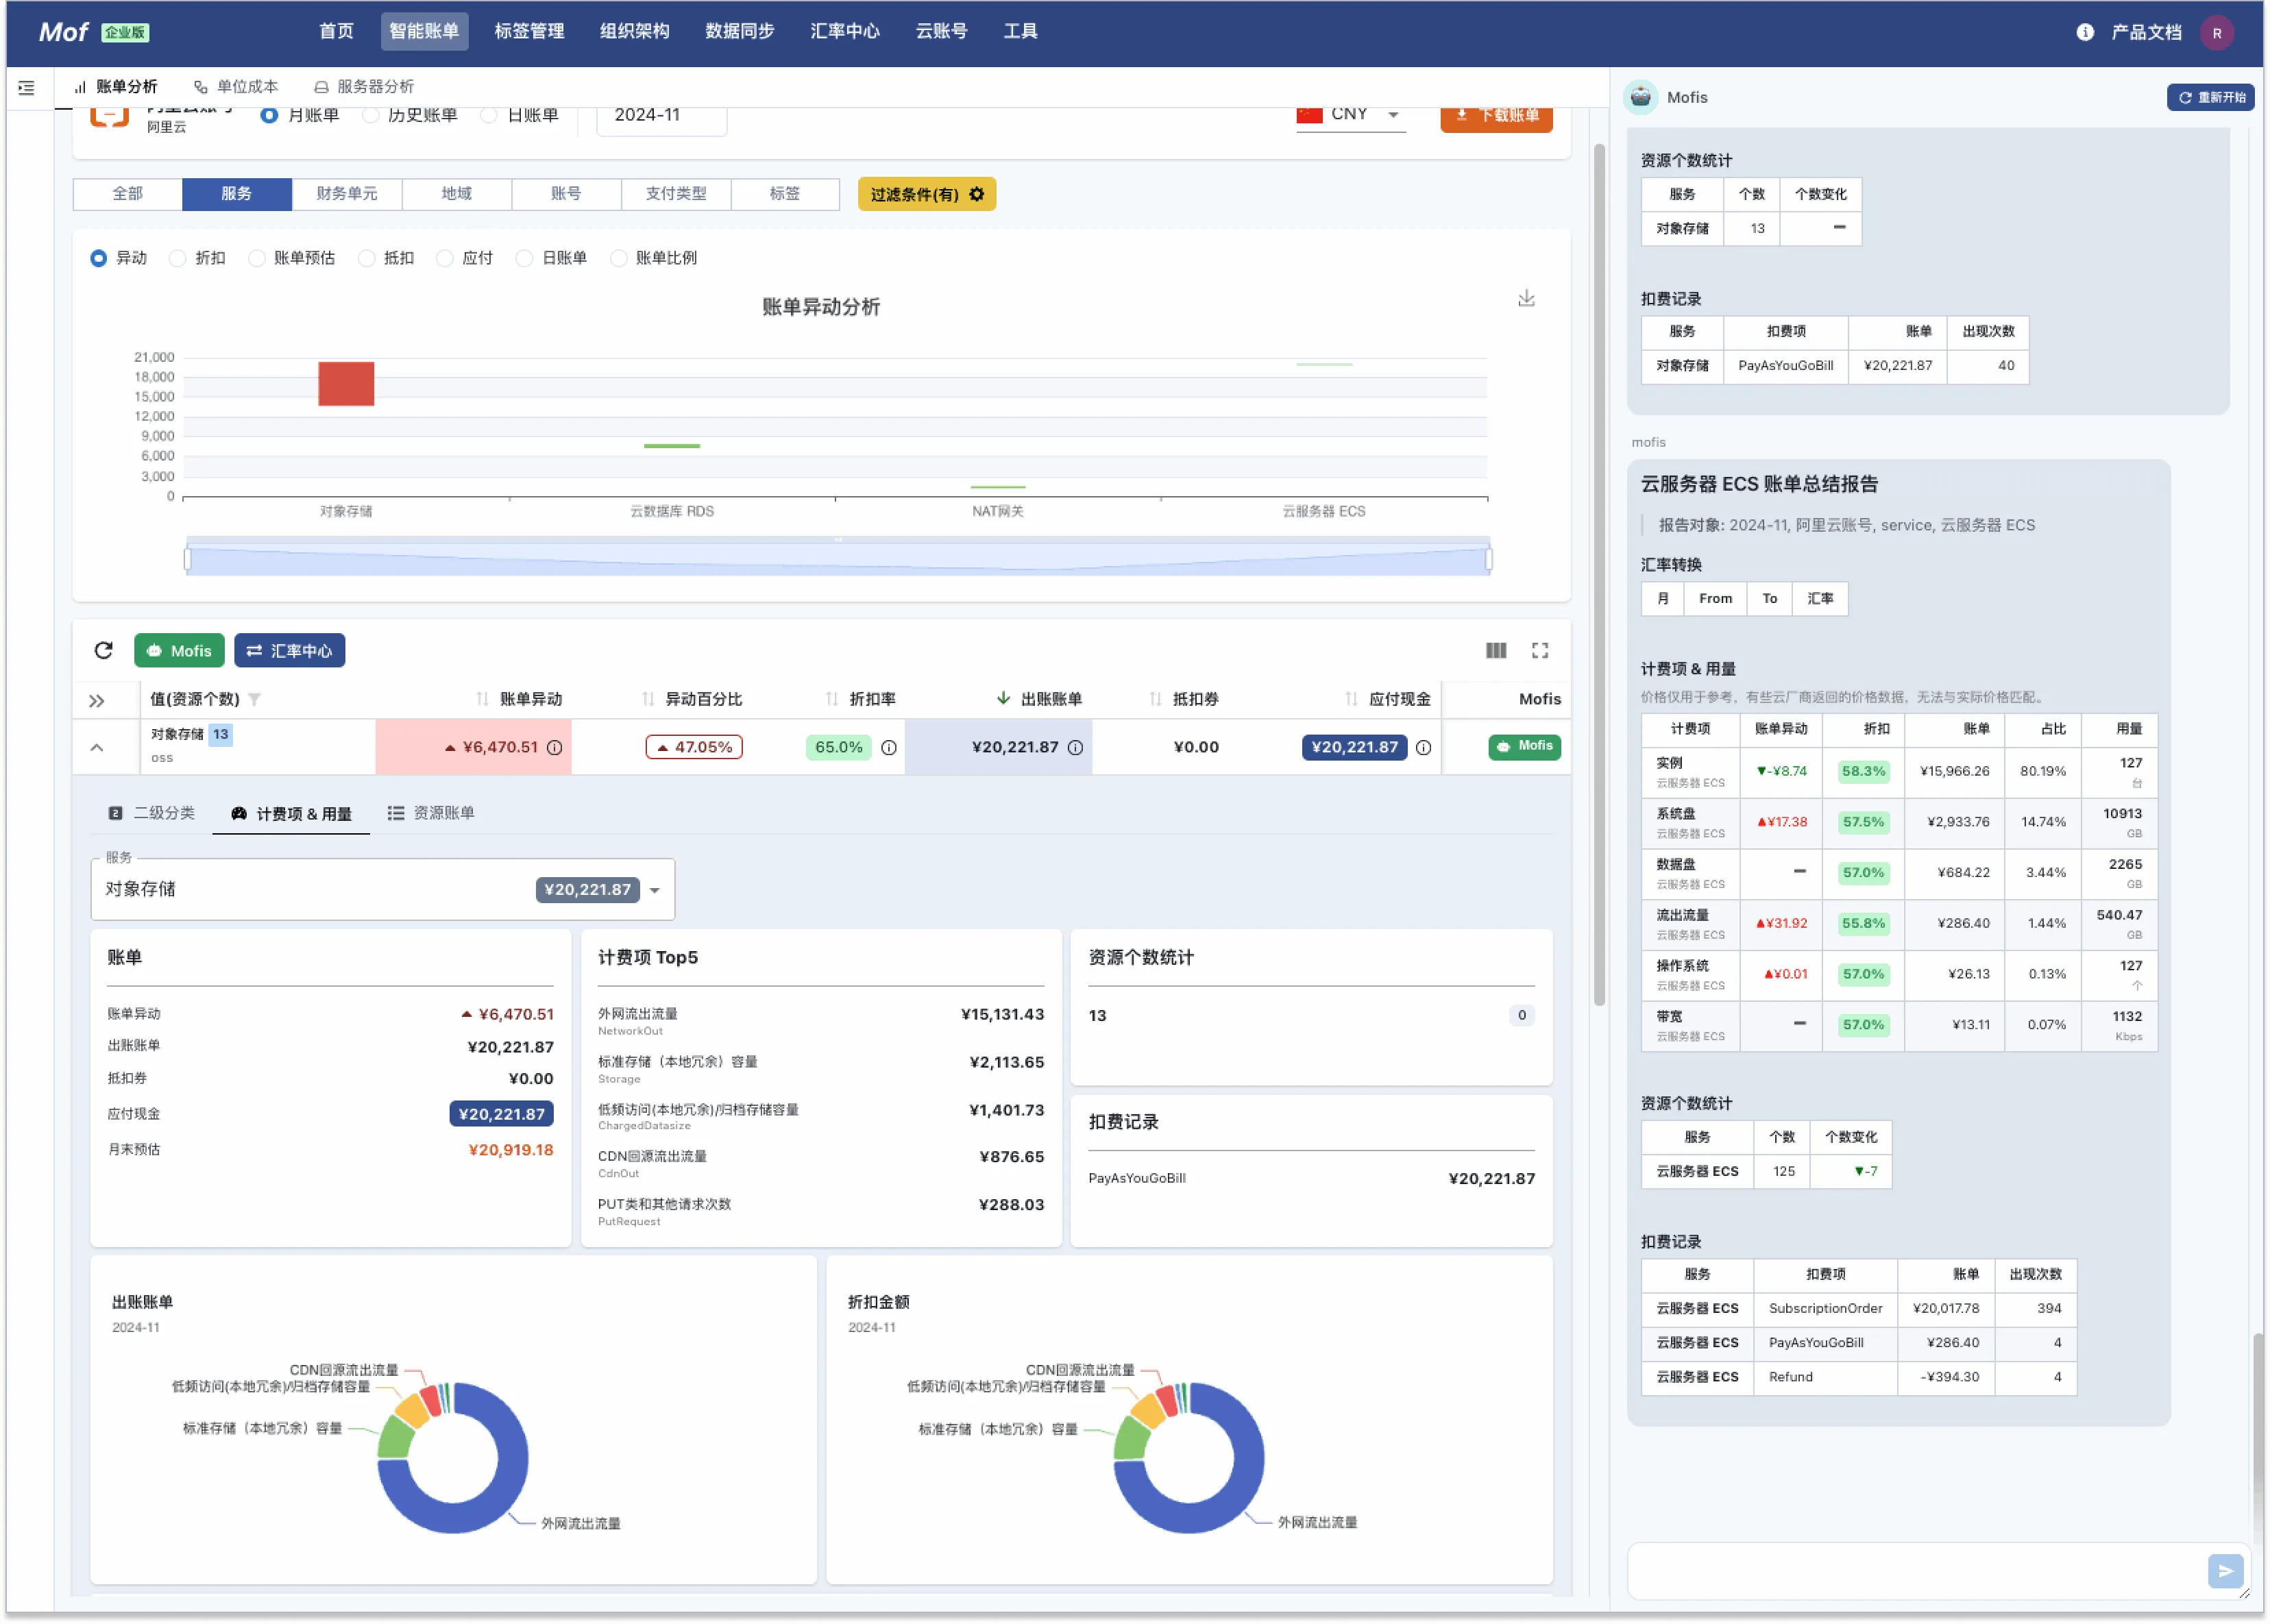Click the 重新开始 button
This screenshot has height=1624, width=2270.
pyautogui.click(x=2211, y=97)
